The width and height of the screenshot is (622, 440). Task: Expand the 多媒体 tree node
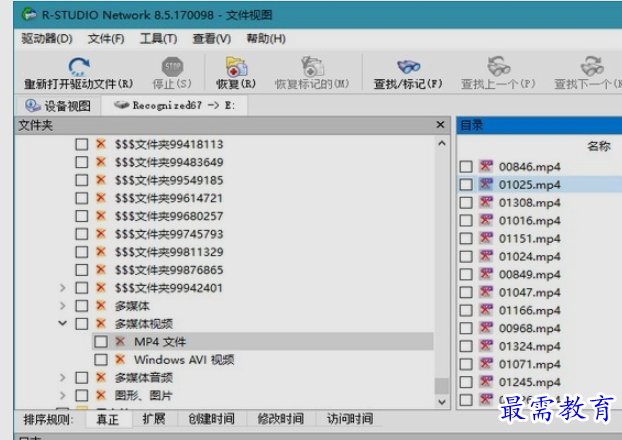tap(63, 306)
